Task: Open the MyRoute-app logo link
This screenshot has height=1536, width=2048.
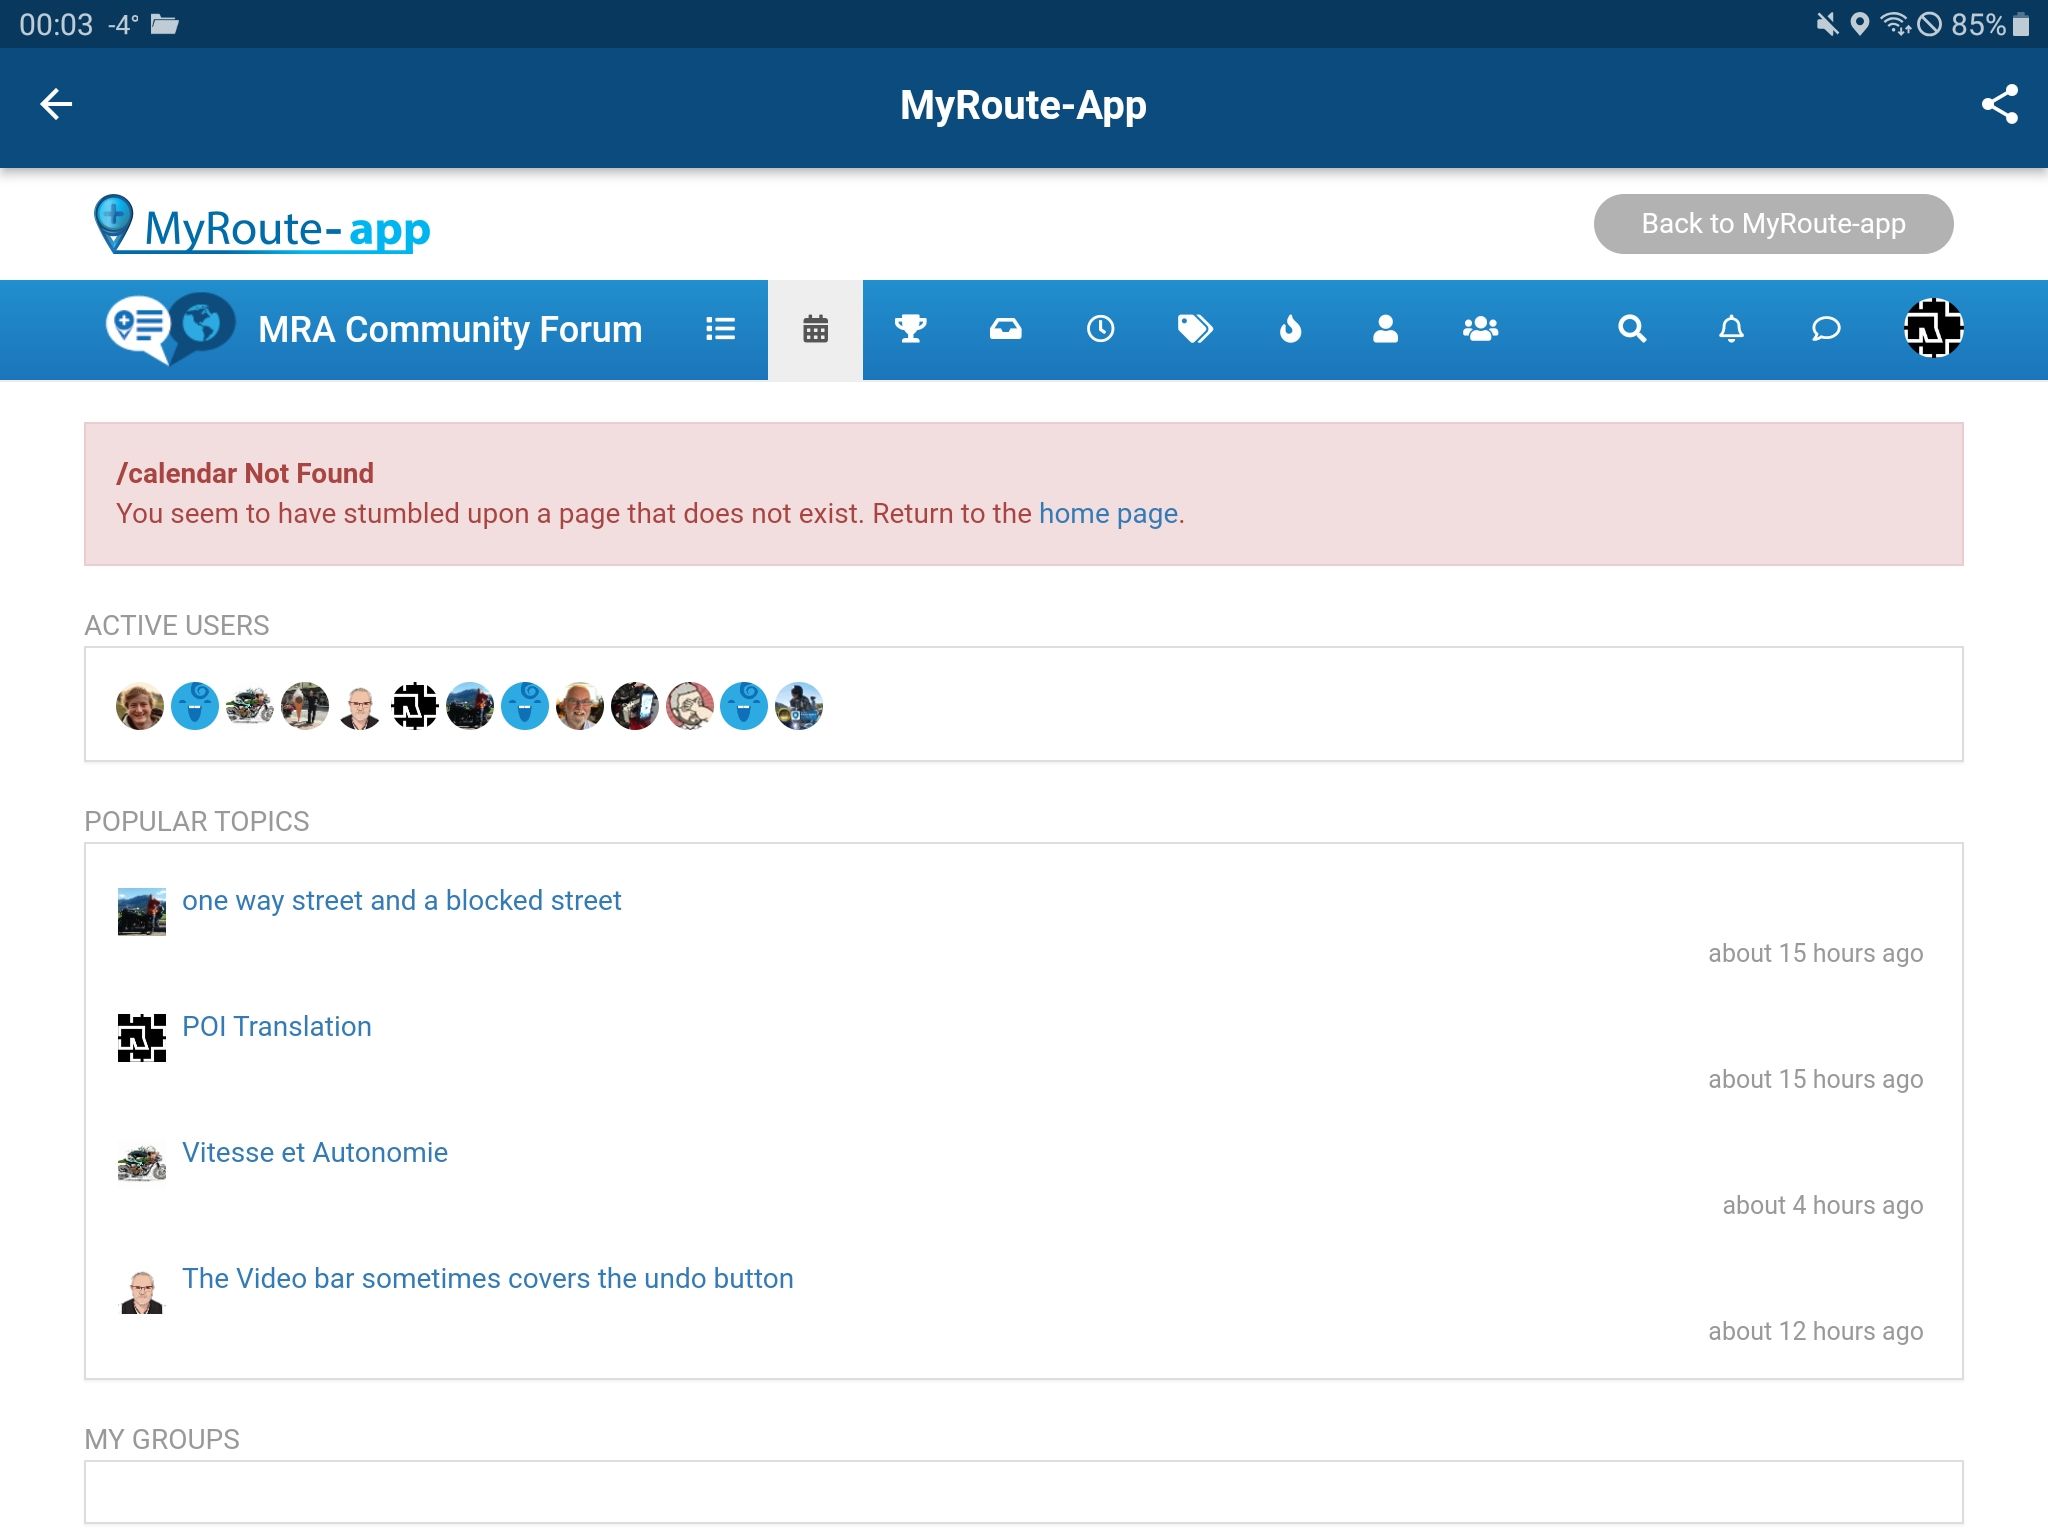Action: [x=262, y=224]
